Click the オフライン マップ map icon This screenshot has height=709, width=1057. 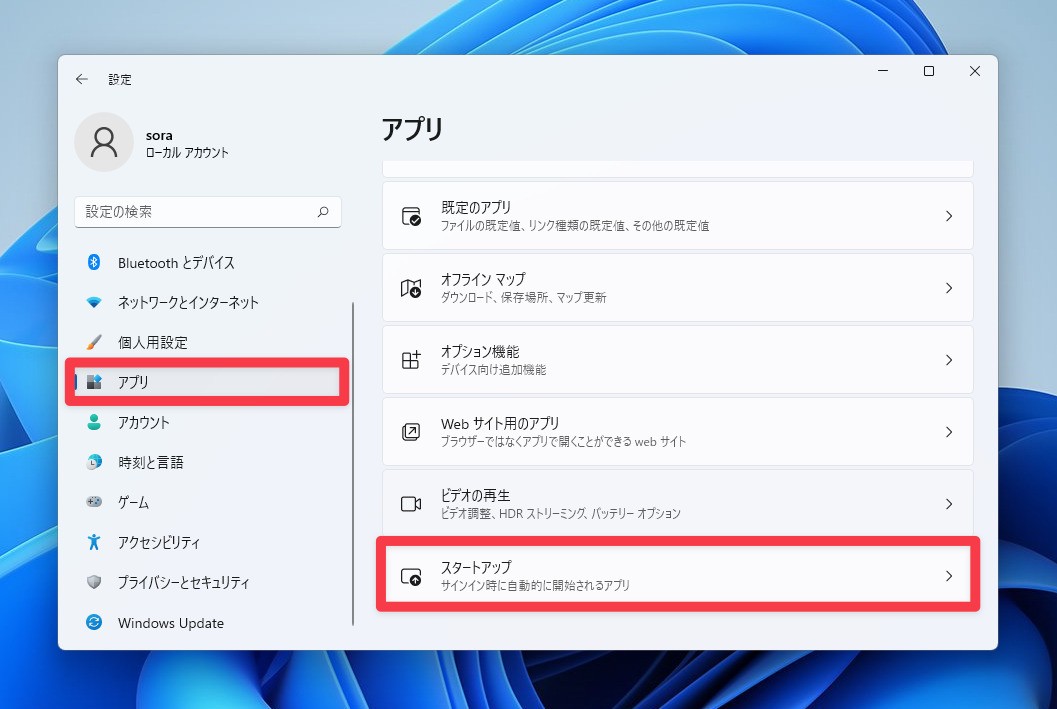[x=411, y=288]
